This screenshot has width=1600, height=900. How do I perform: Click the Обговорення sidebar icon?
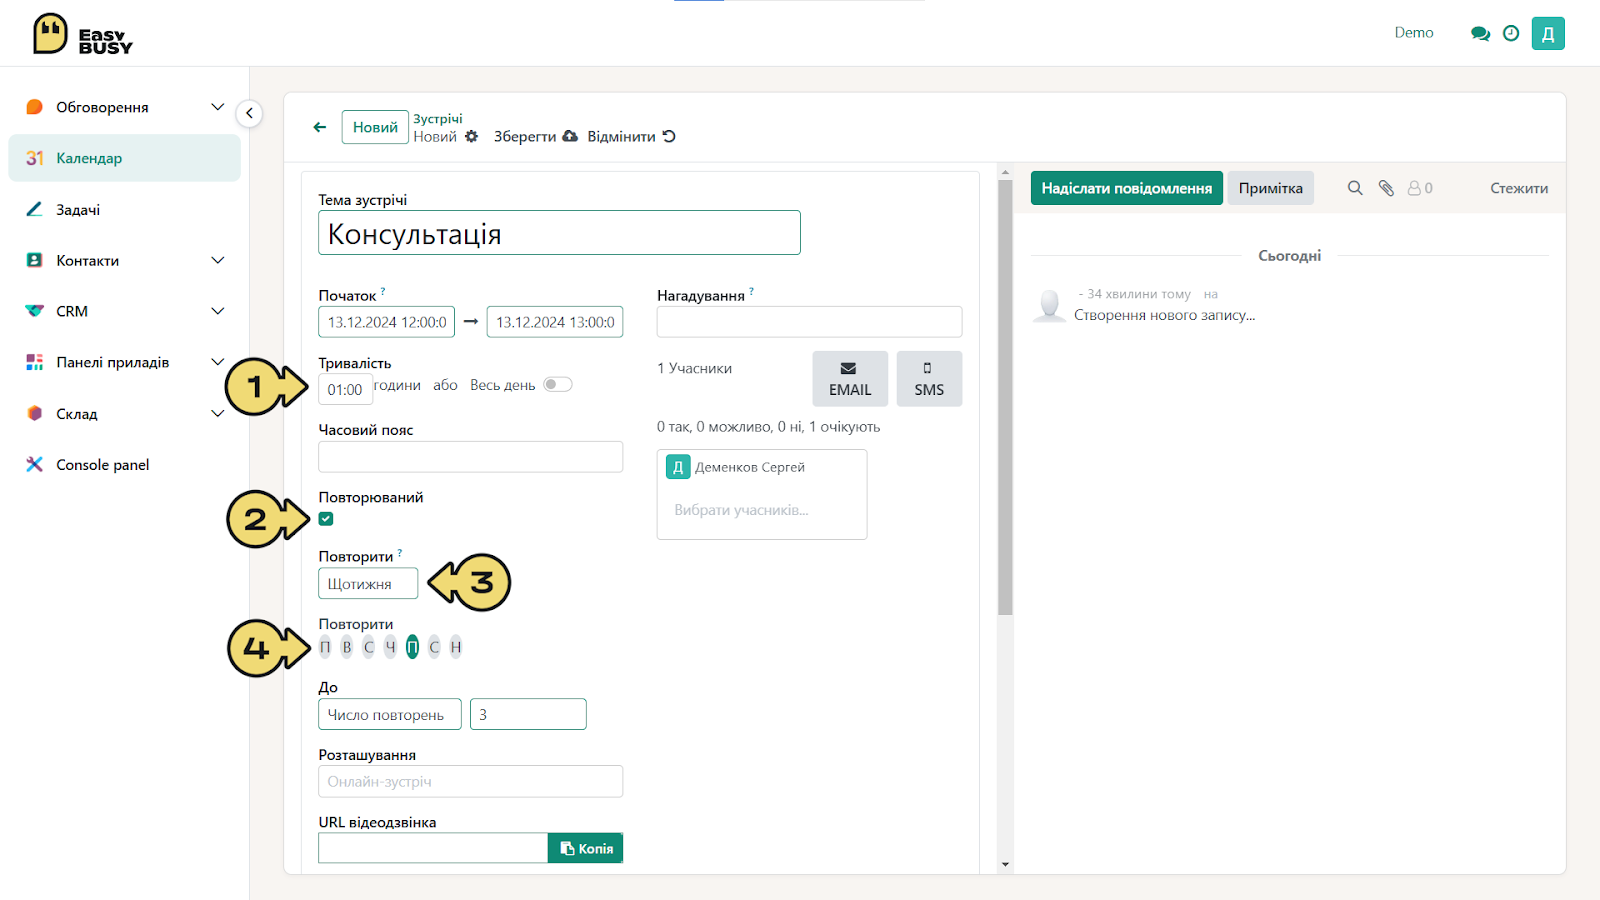[x=35, y=107]
